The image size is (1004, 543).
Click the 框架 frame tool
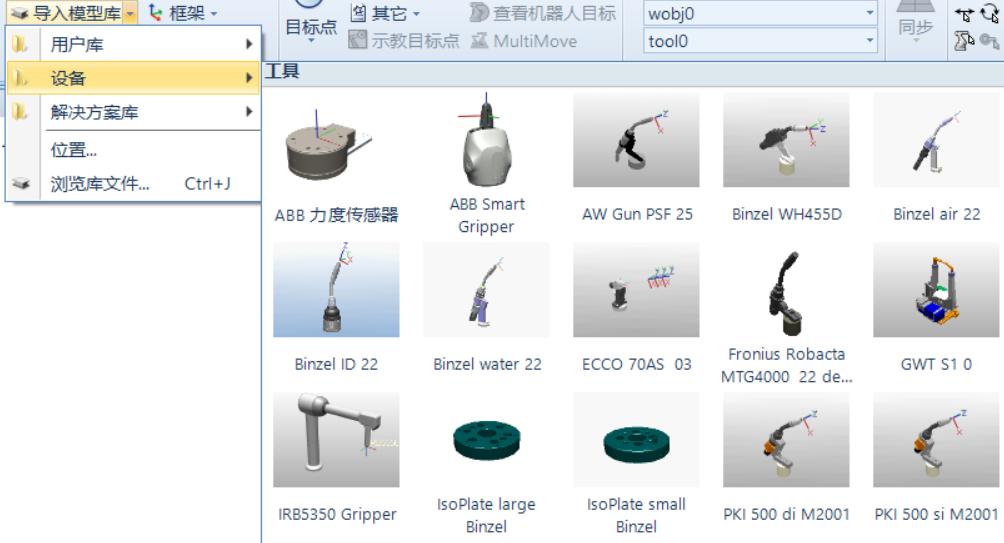175,13
